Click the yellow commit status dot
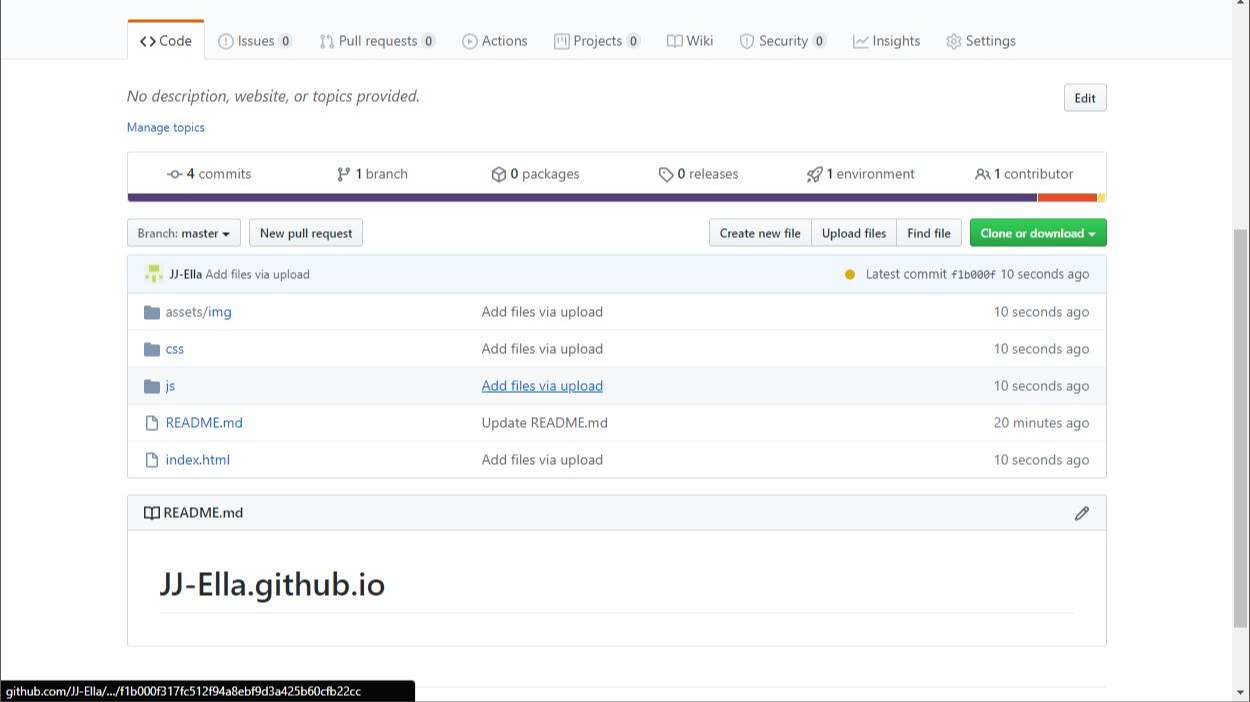This screenshot has height=702, width=1250. tap(850, 275)
